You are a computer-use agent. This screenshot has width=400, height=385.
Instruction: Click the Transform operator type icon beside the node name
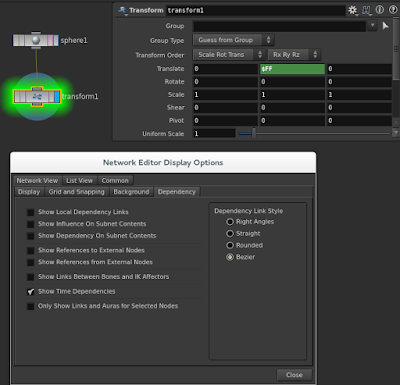pos(123,10)
